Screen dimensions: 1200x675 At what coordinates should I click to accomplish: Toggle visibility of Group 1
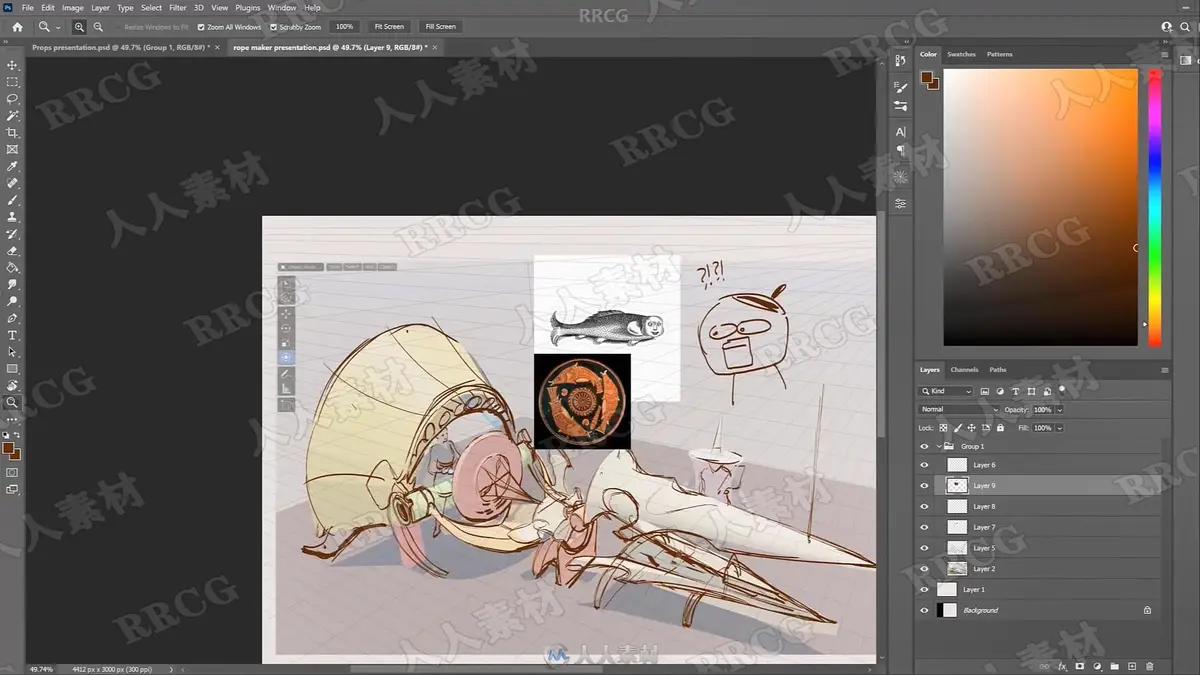click(924, 446)
